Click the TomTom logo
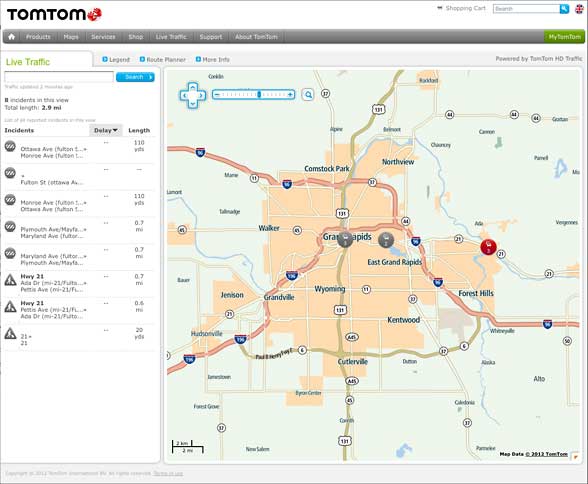 pyautogui.click(x=54, y=14)
